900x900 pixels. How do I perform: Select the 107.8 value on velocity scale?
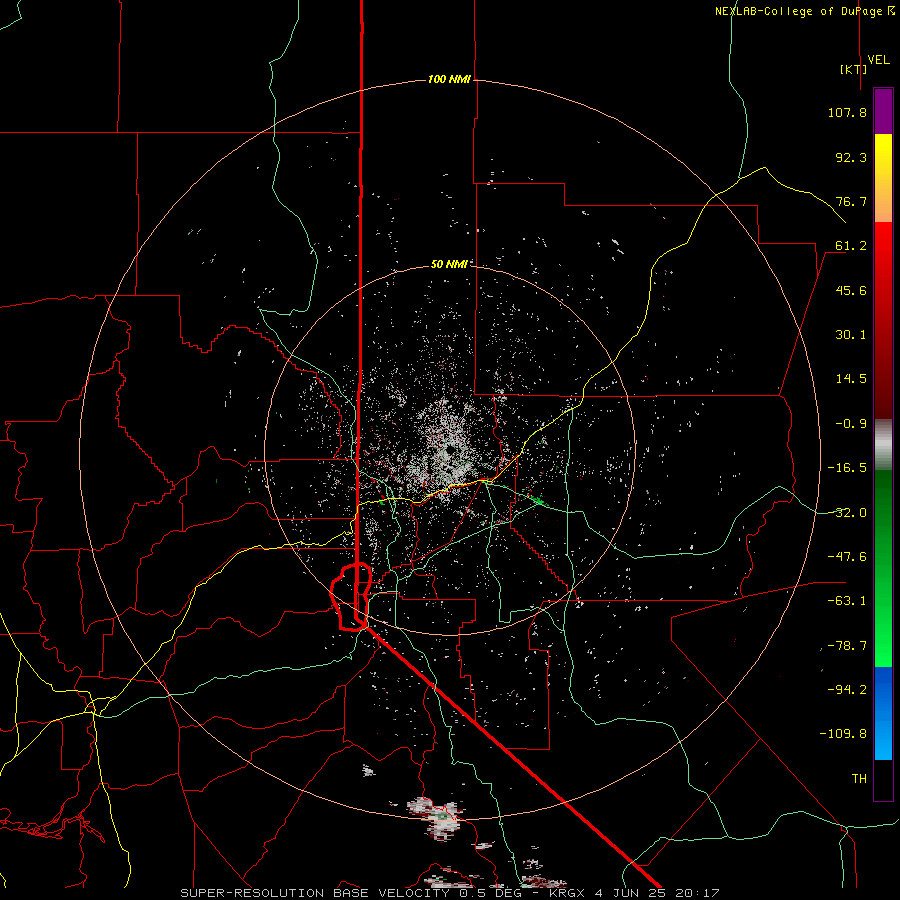[847, 112]
